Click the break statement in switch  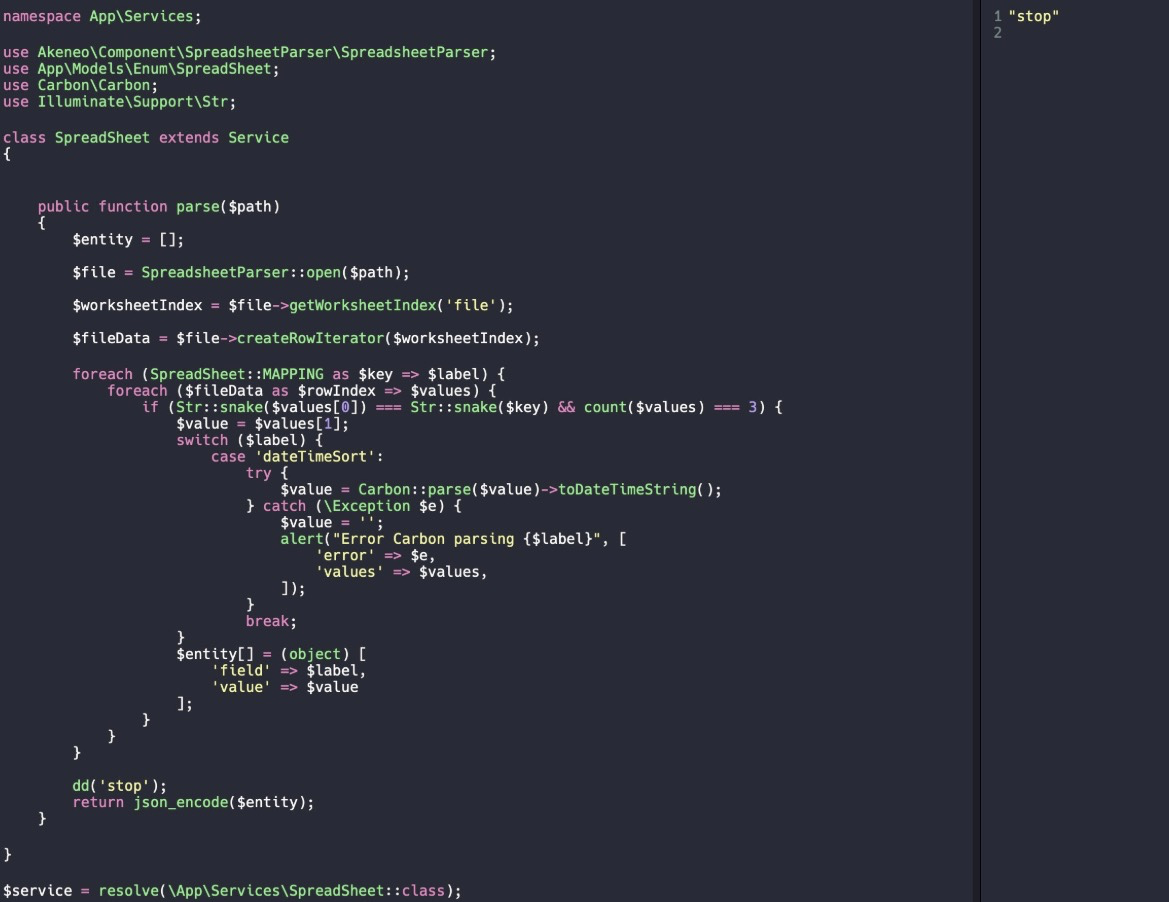coord(270,621)
